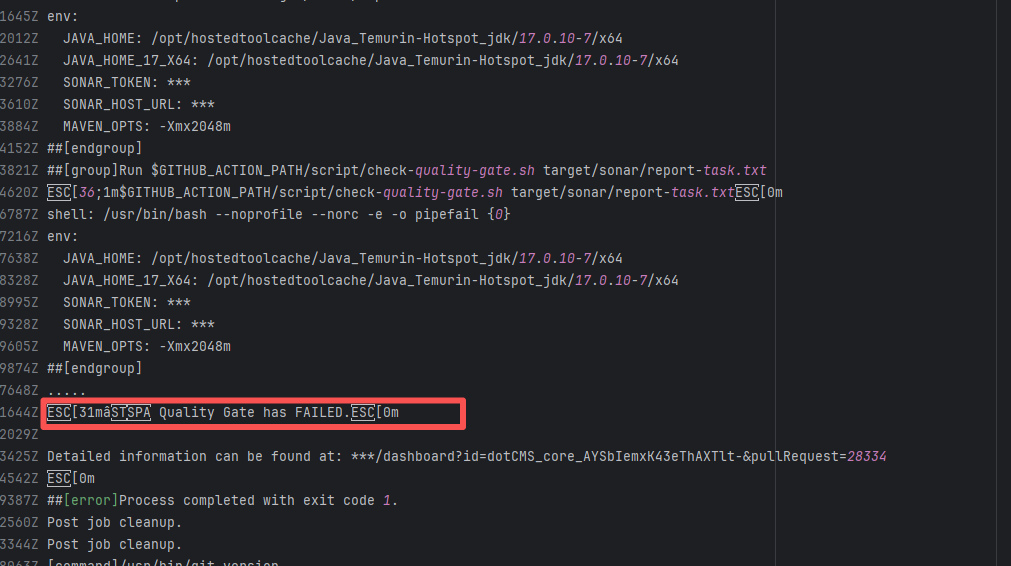The image size is (1011, 566).
Task: Click the ##[group]Run check-quality-gate.sh line
Action: 400,170
